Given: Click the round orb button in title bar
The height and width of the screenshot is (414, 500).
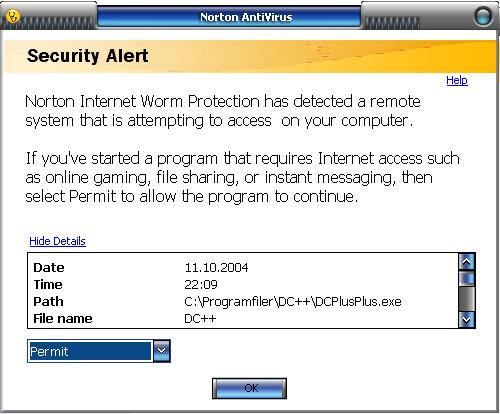Looking at the screenshot, I should click(483, 16).
